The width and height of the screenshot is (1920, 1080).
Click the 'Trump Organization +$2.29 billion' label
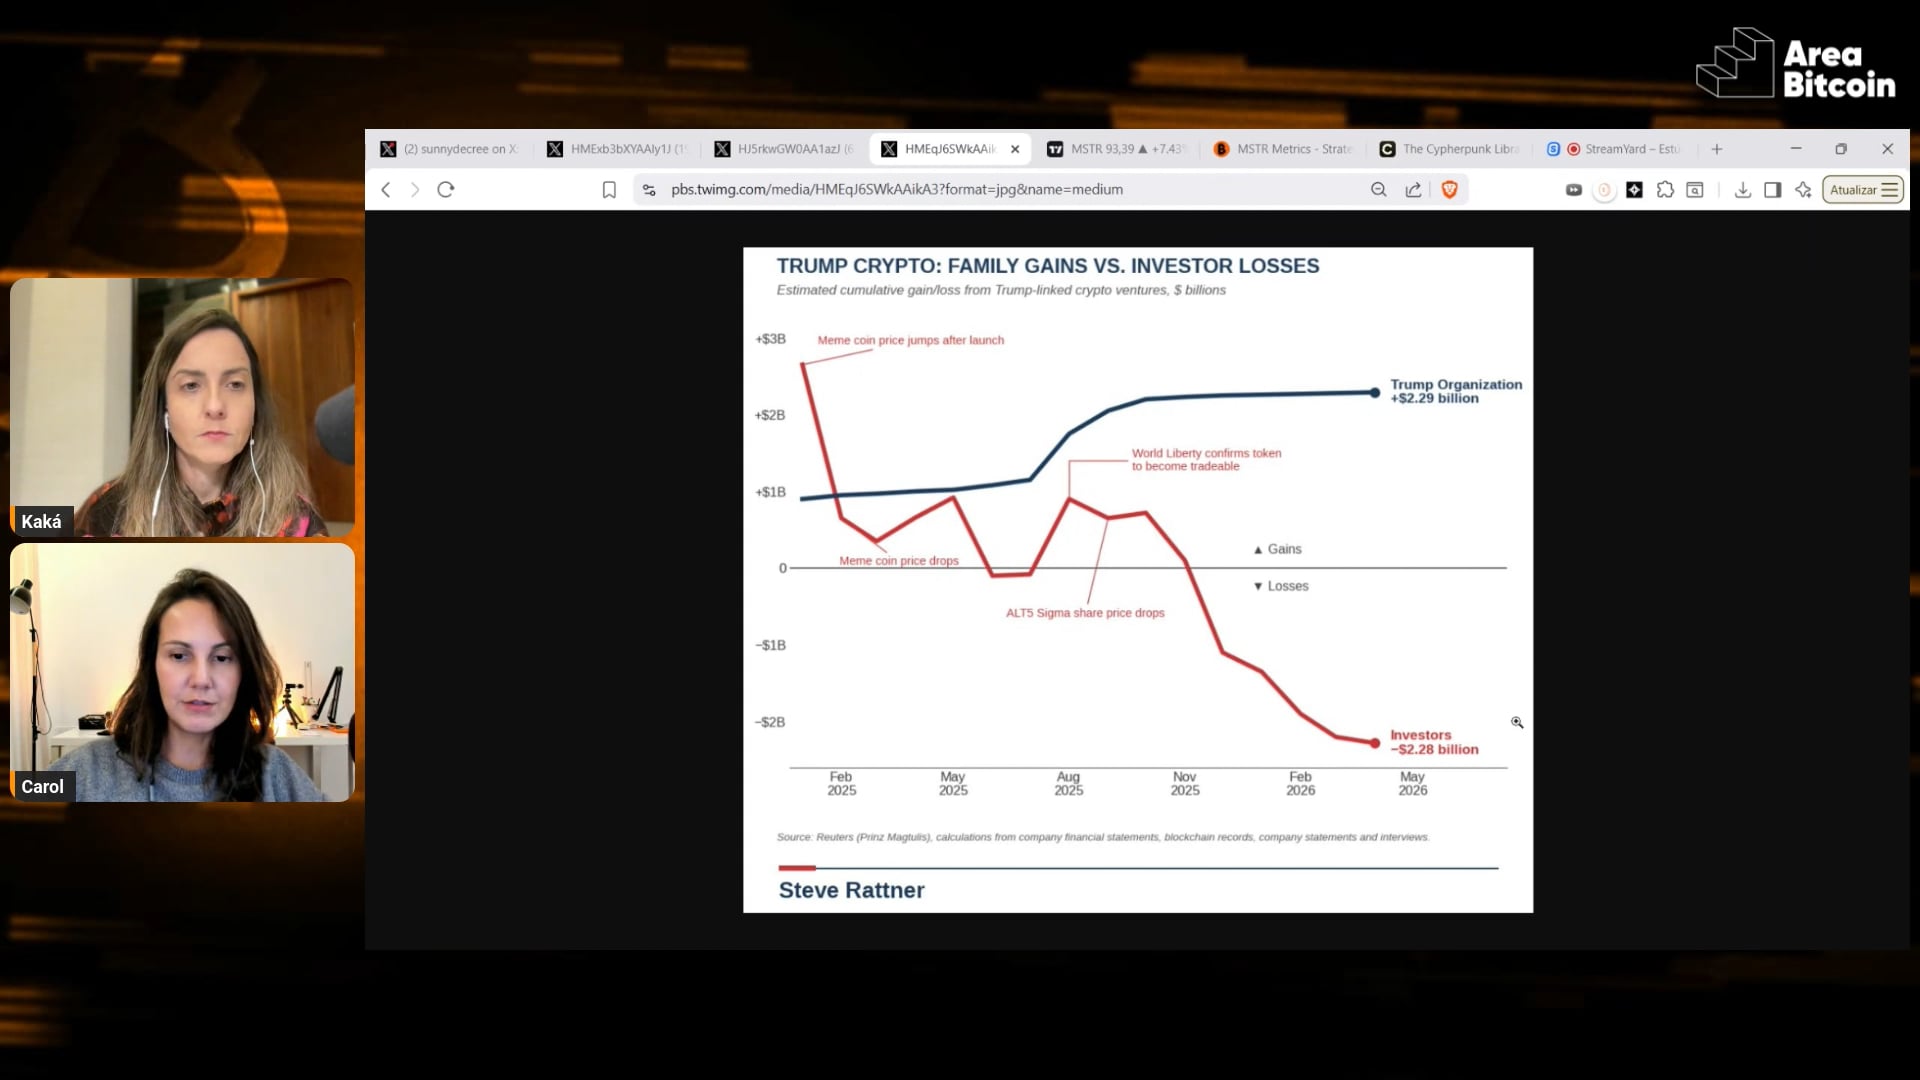pos(1456,391)
